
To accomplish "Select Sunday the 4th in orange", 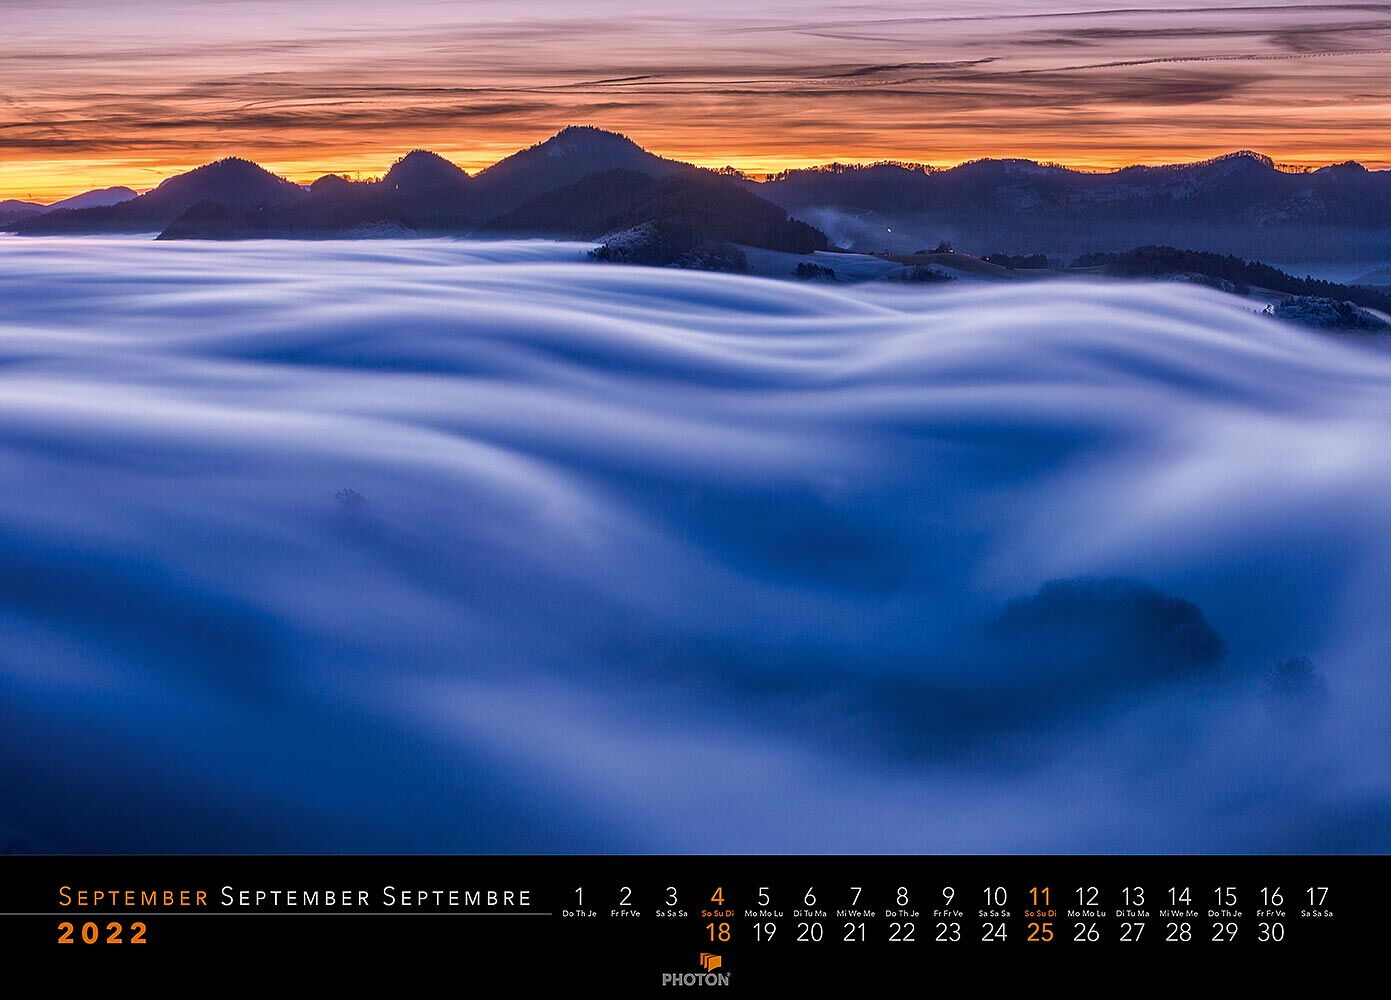I will point(717,896).
